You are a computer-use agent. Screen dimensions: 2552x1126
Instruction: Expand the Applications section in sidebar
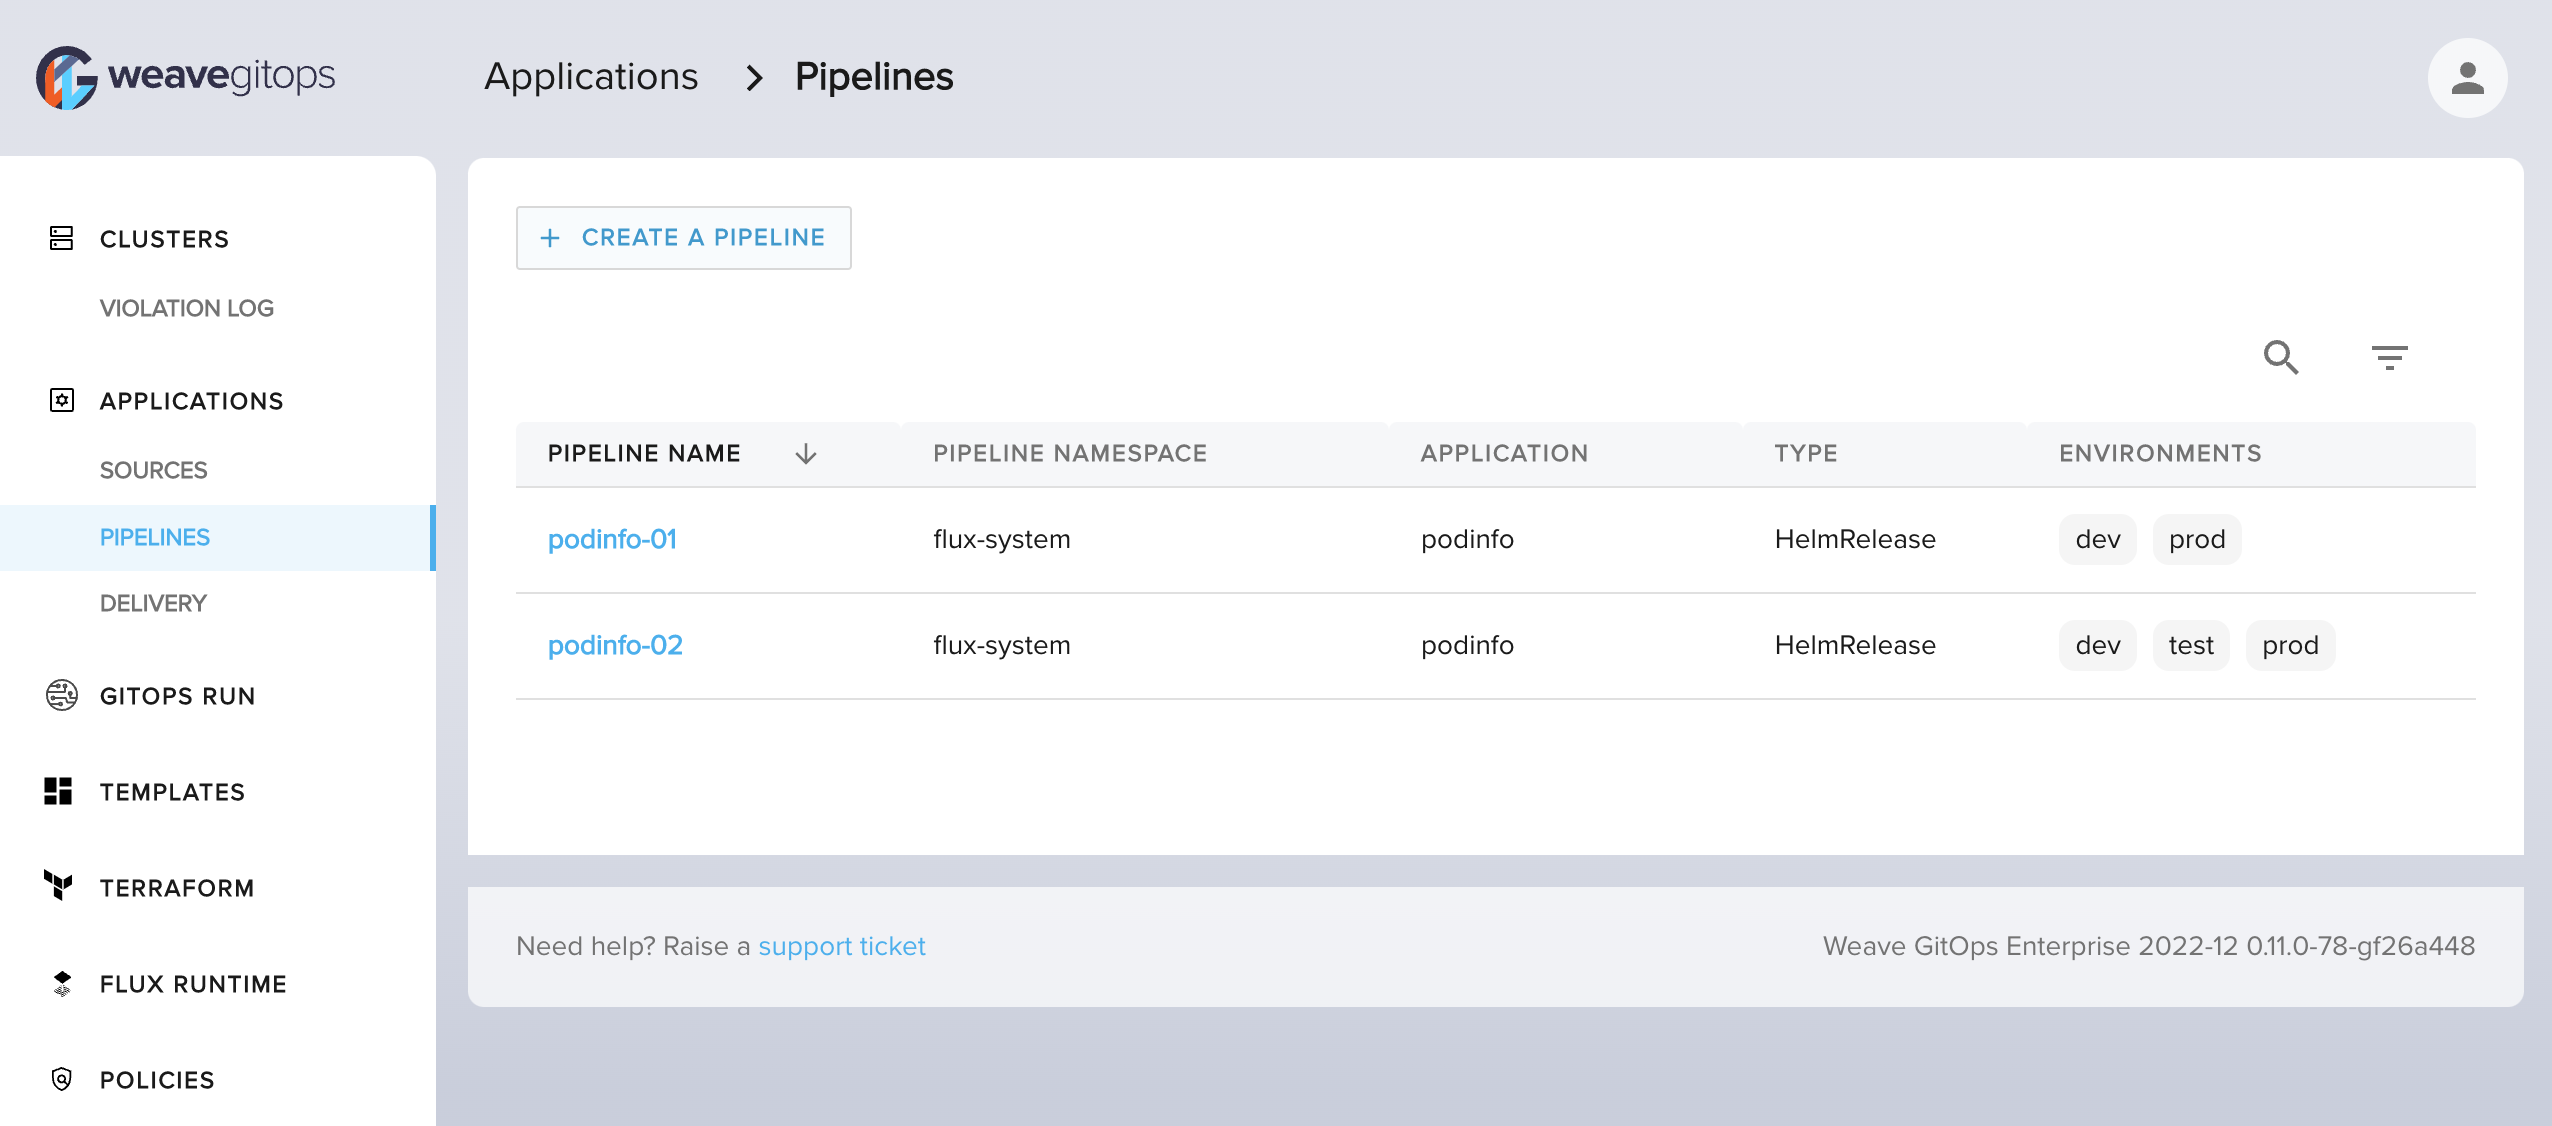[x=192, y=400]
